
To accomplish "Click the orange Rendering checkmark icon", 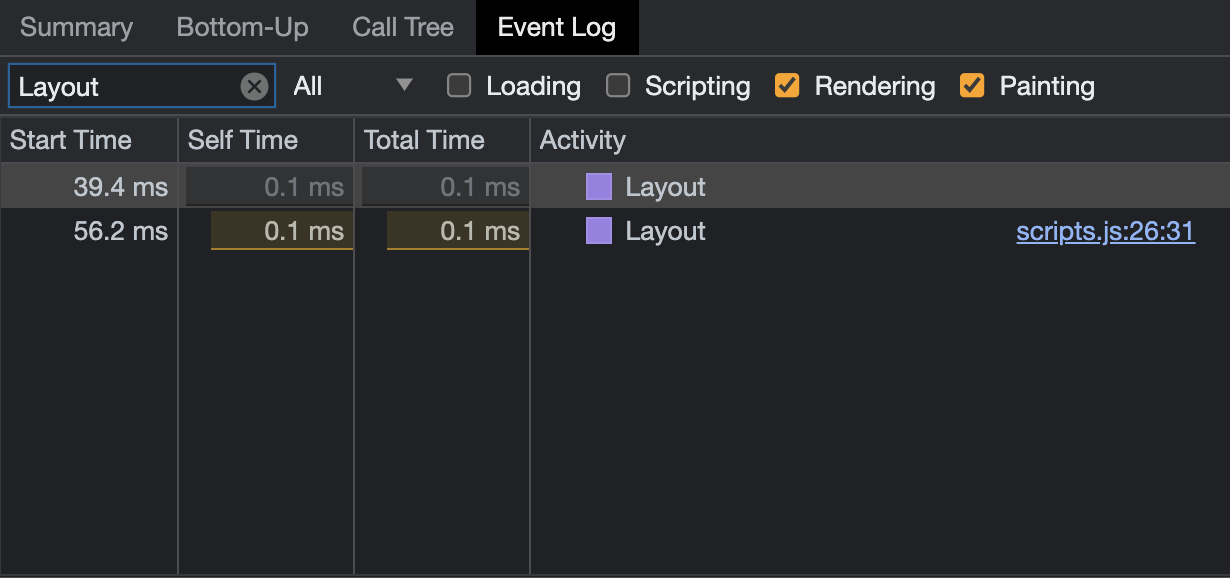I will (787, 86).
